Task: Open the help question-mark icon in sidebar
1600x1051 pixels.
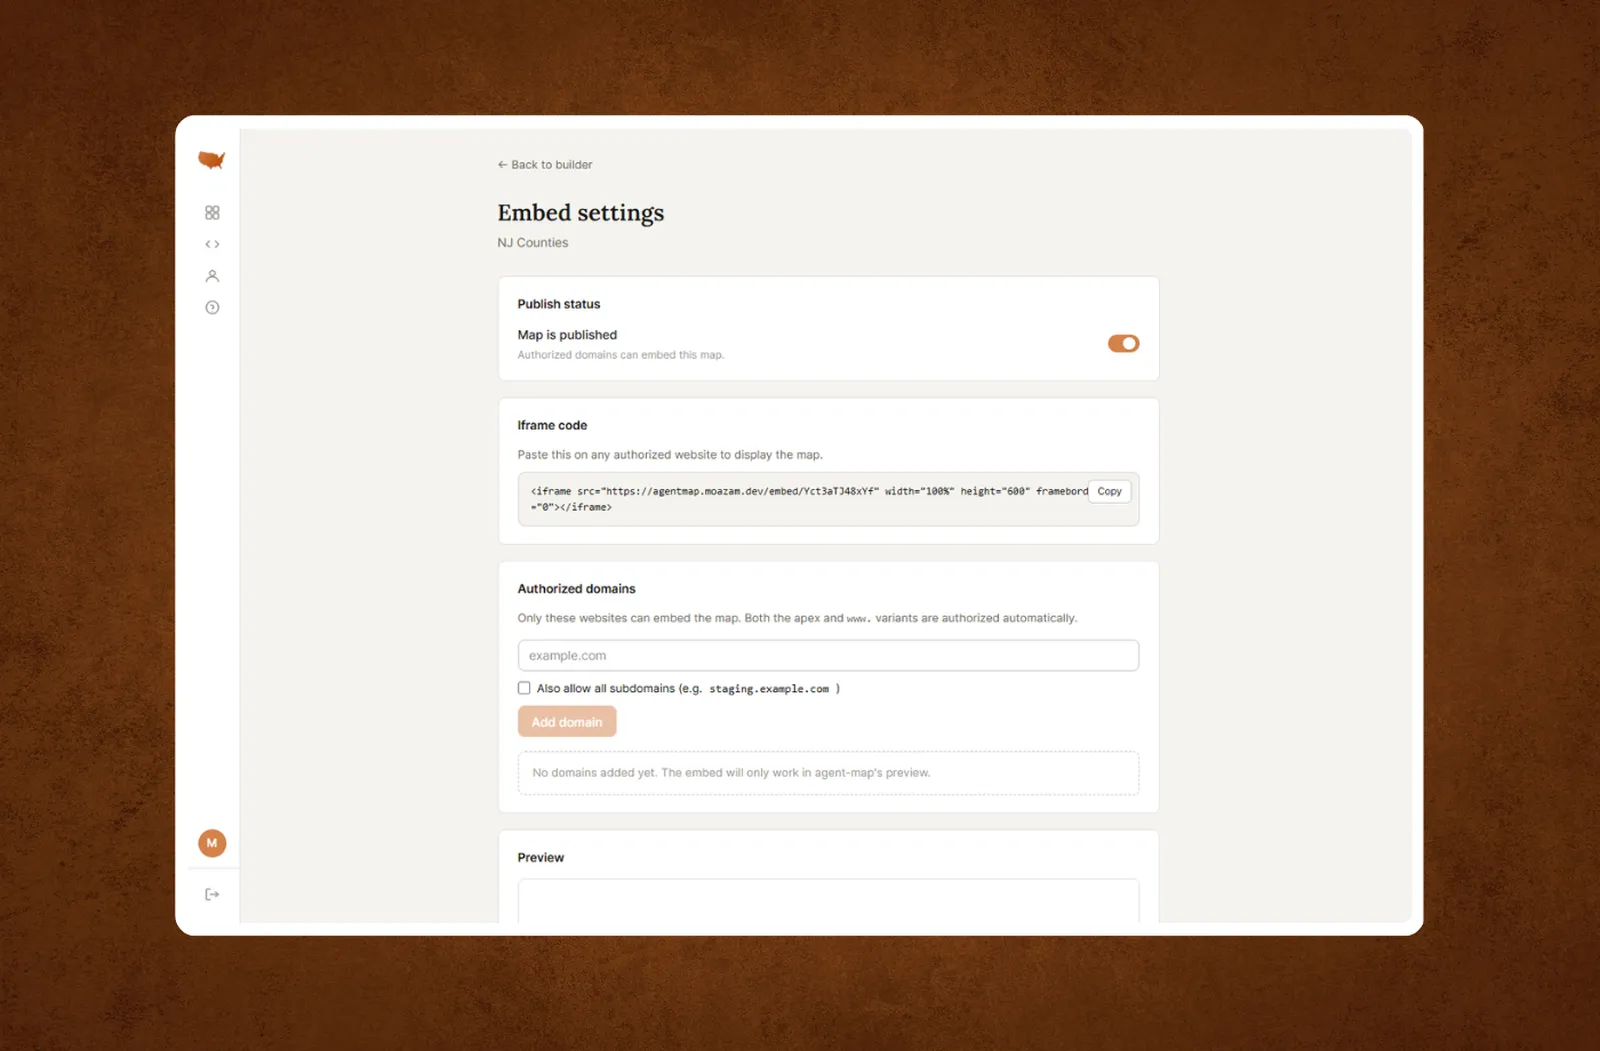Action: (212, 308)
